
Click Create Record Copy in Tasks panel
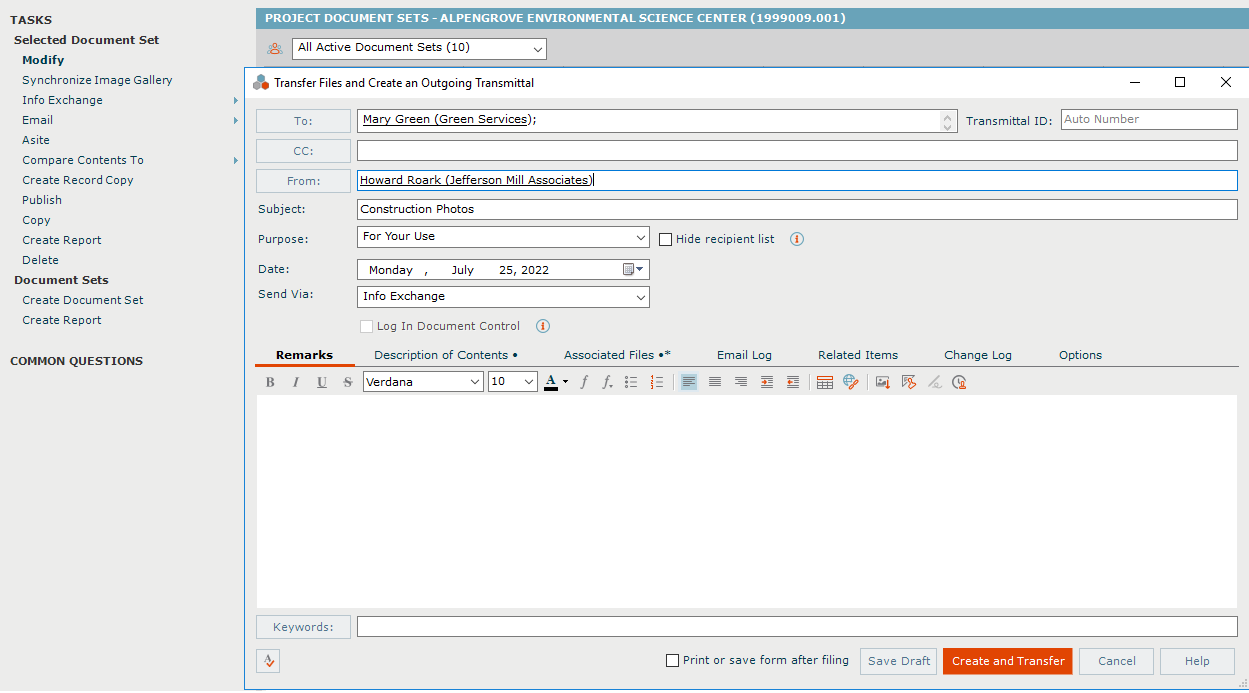tap(78, 180)
